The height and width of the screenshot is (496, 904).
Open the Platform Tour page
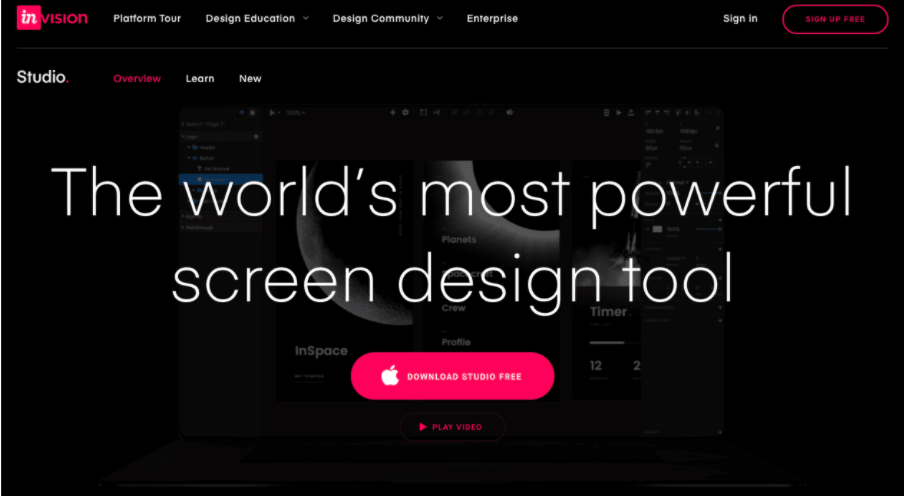point(147,18)
